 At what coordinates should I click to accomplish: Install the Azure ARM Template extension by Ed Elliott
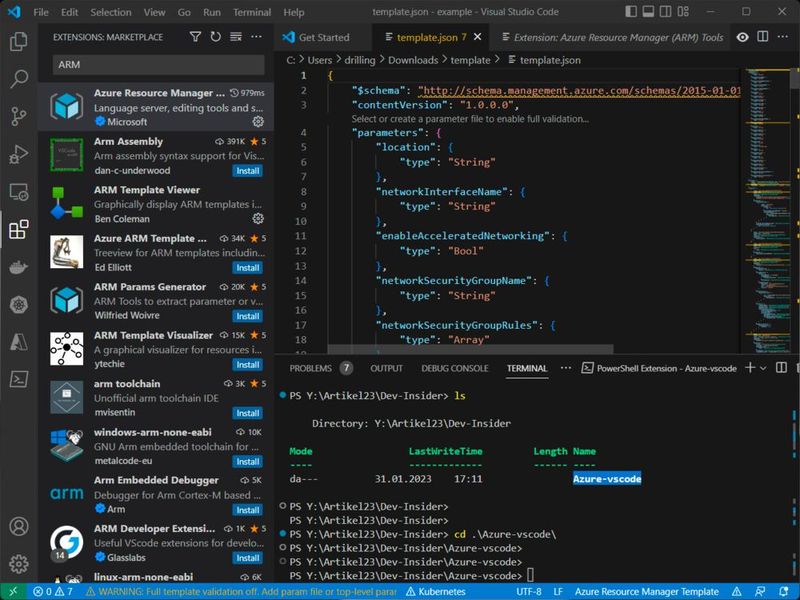(248, 268)
